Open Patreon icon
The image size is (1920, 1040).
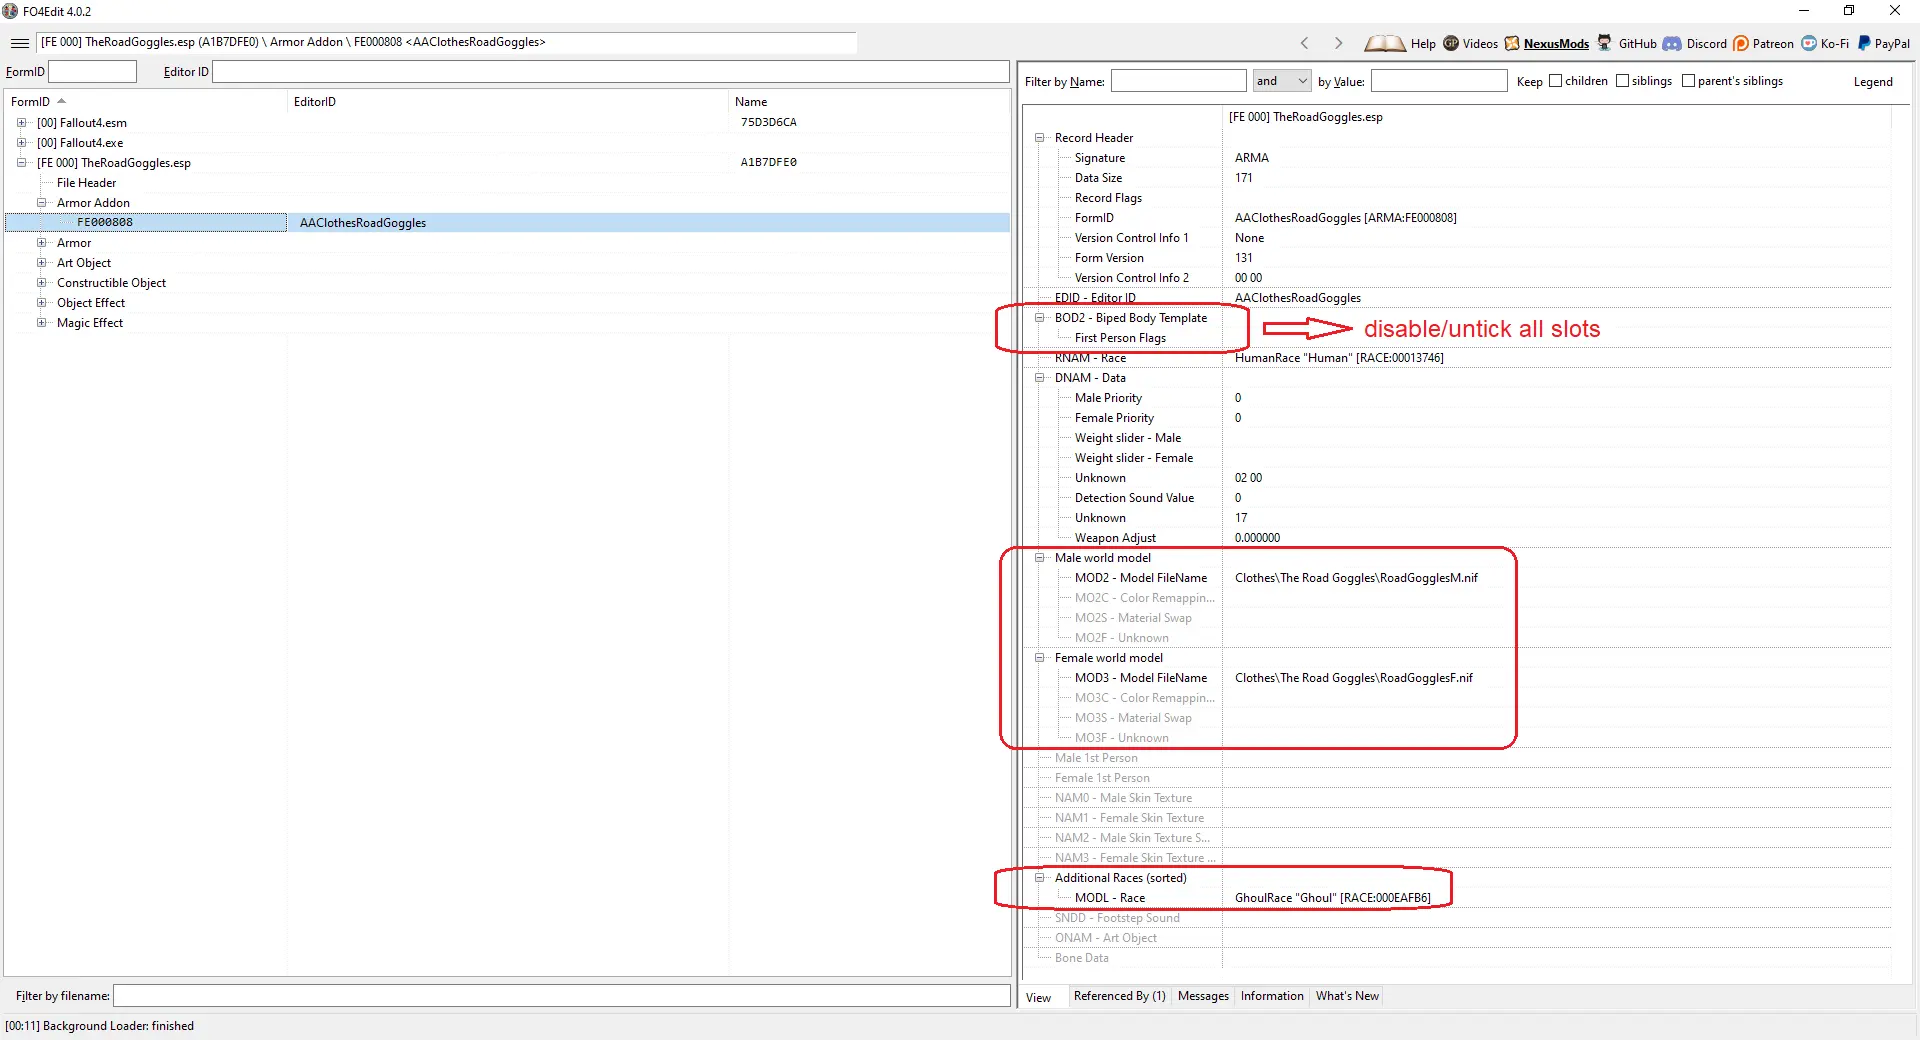click(1741, 43)
